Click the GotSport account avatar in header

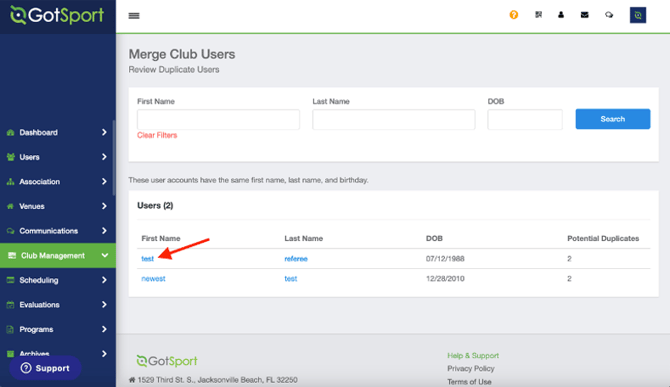click(638, 15)
